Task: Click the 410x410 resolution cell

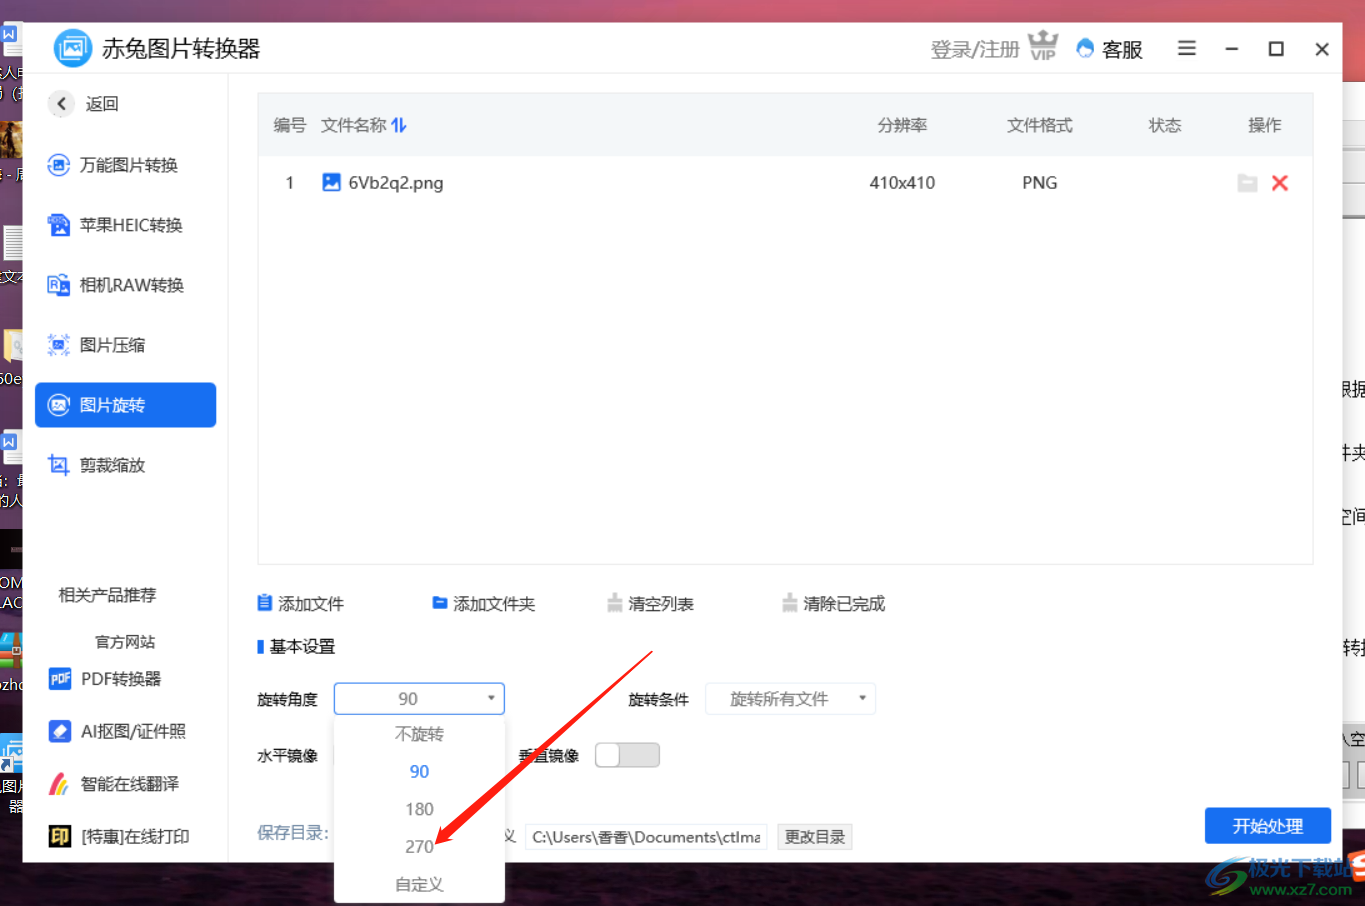Action: [902, 183]
